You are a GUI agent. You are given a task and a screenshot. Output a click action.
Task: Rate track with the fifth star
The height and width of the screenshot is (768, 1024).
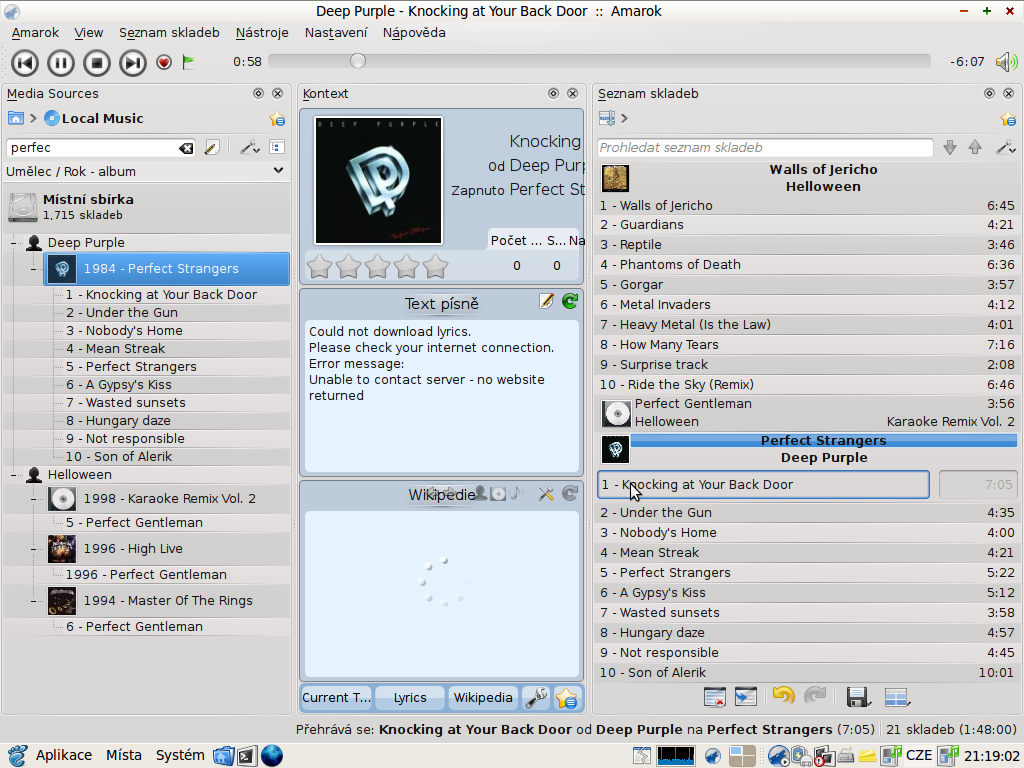436,266
